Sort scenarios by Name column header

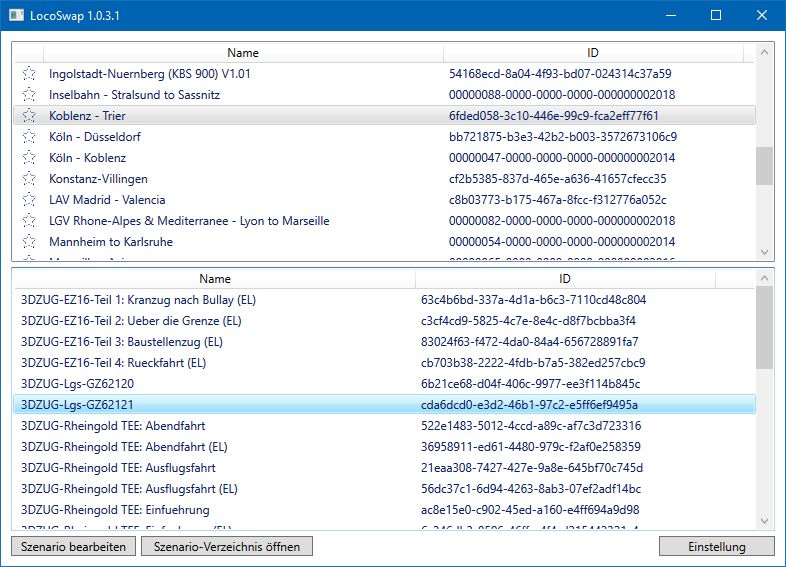coord(214,279)
